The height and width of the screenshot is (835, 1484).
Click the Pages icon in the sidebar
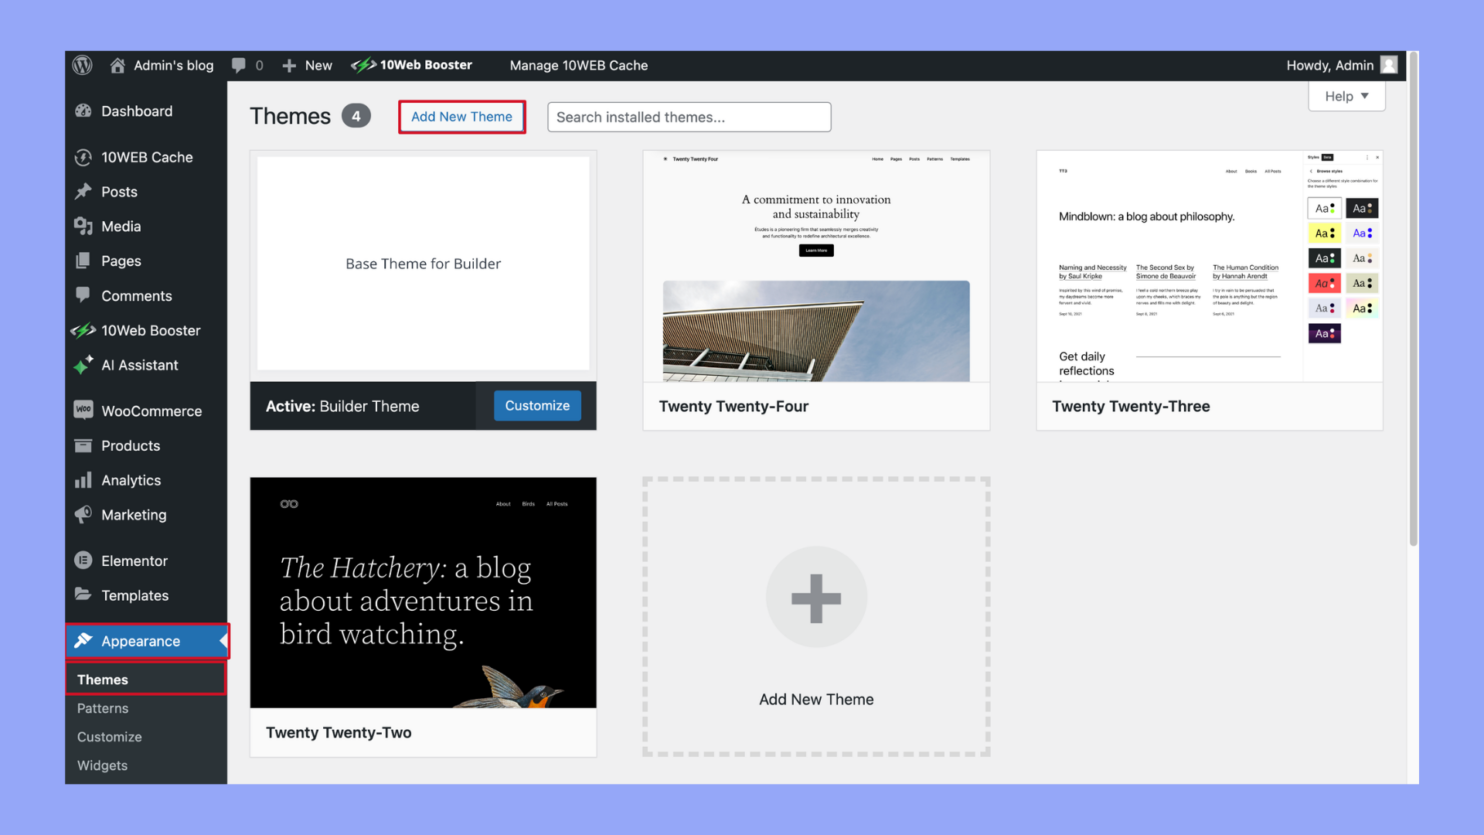[x=84, y=260]
